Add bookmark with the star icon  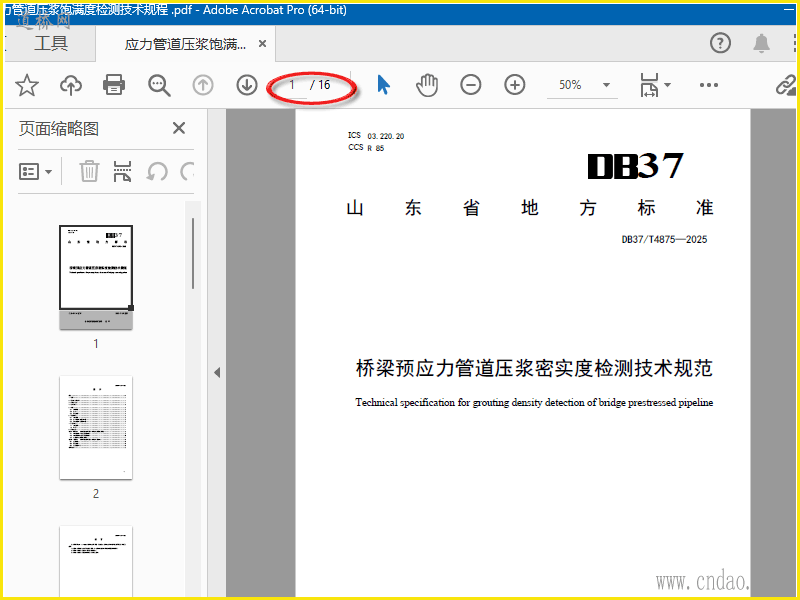click(27, 85)
